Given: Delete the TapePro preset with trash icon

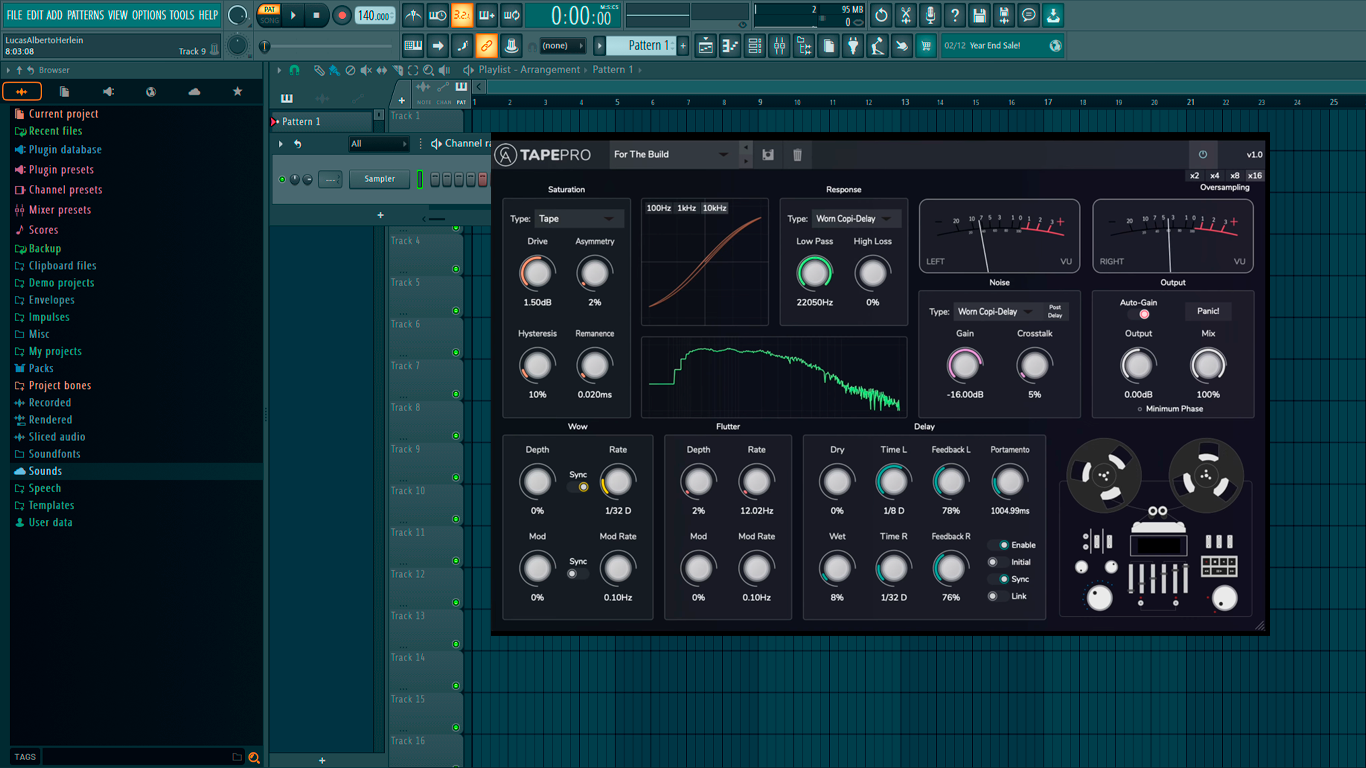Looking at the screenshot, I should pyautogui.click(x=797, y=155).
